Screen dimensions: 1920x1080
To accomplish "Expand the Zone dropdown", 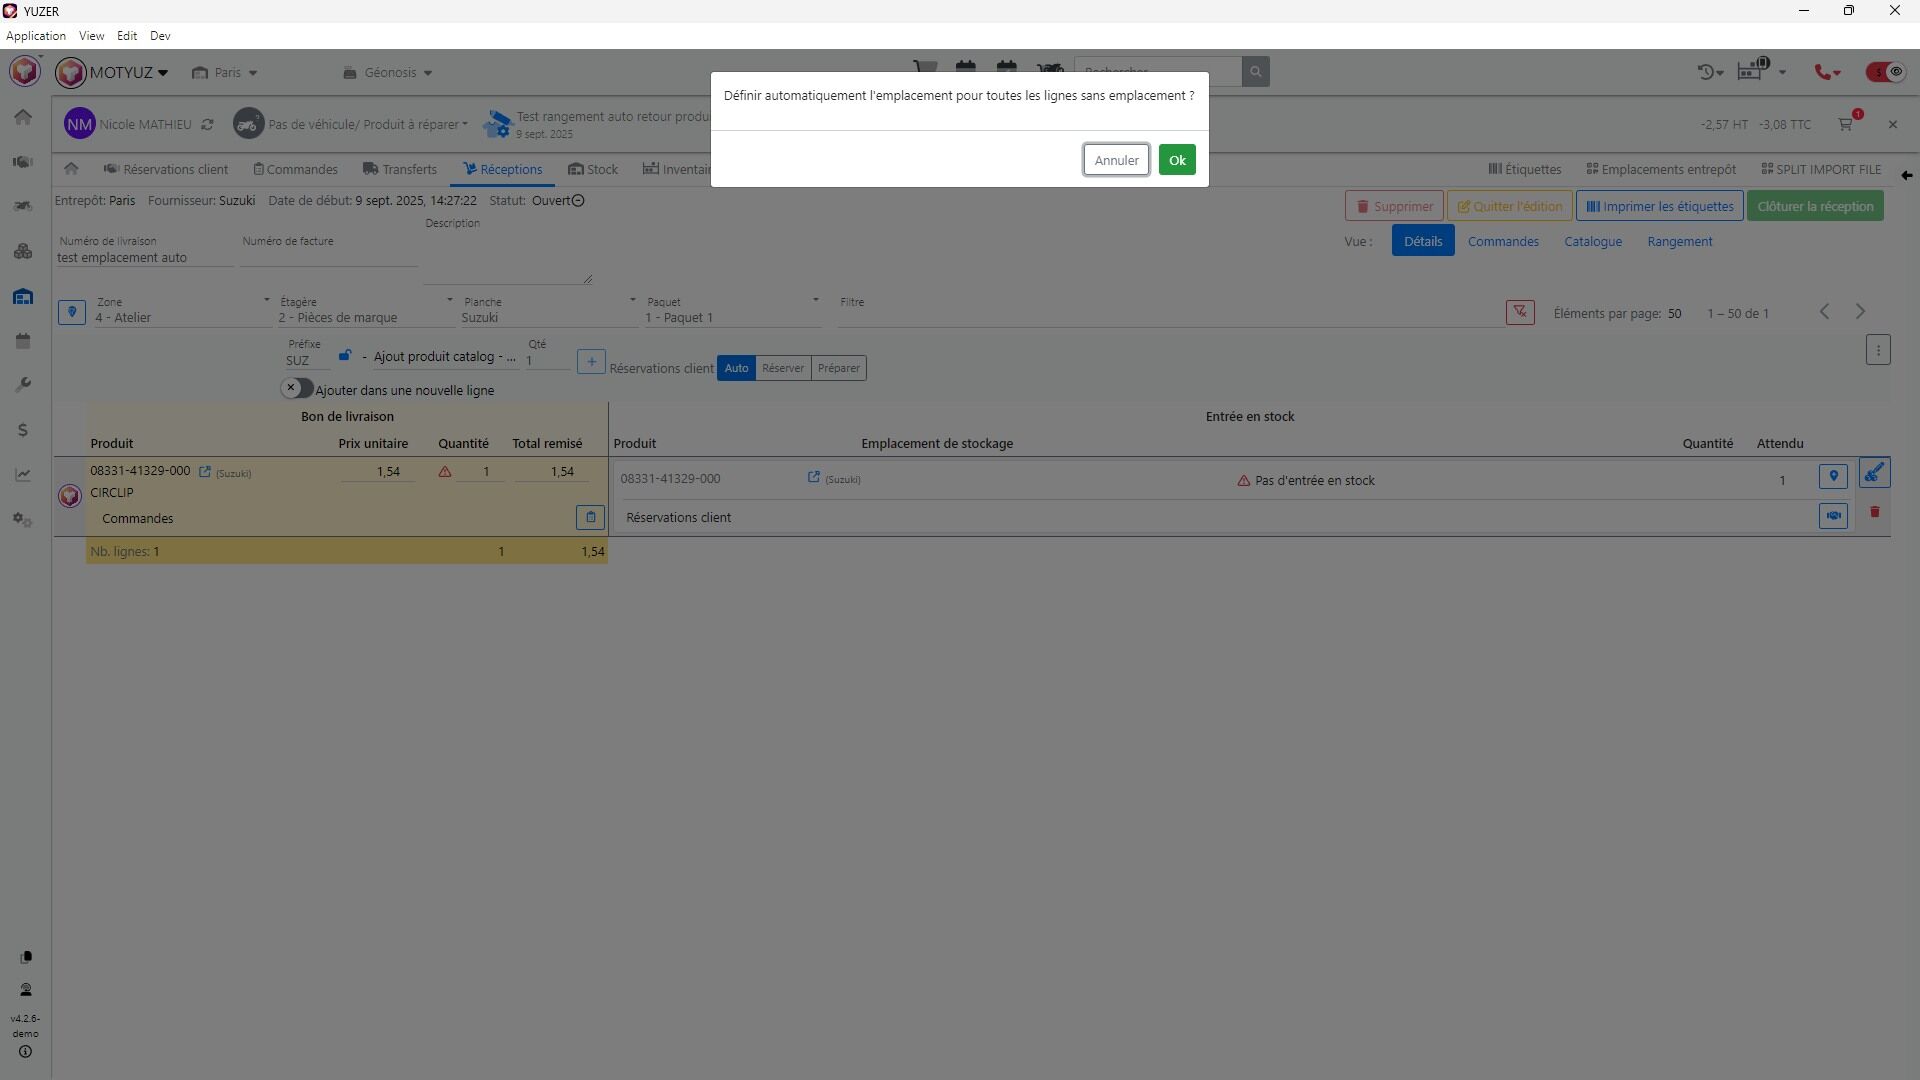I will click(x=182, y=317).
